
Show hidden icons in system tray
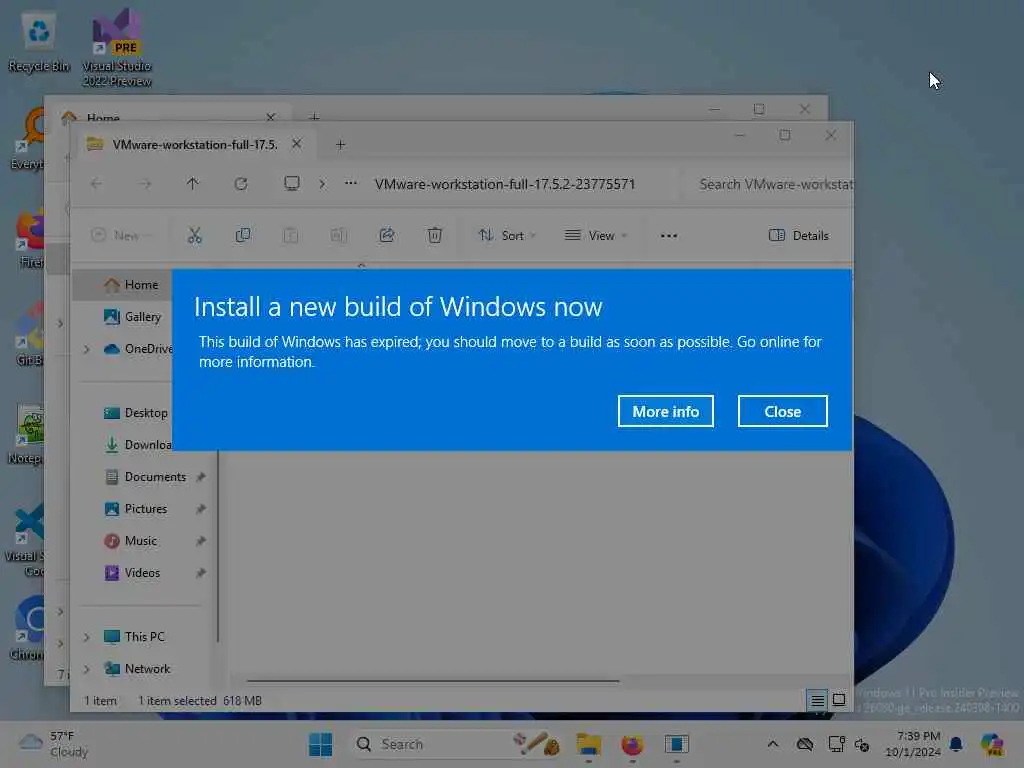pos(773,744)
